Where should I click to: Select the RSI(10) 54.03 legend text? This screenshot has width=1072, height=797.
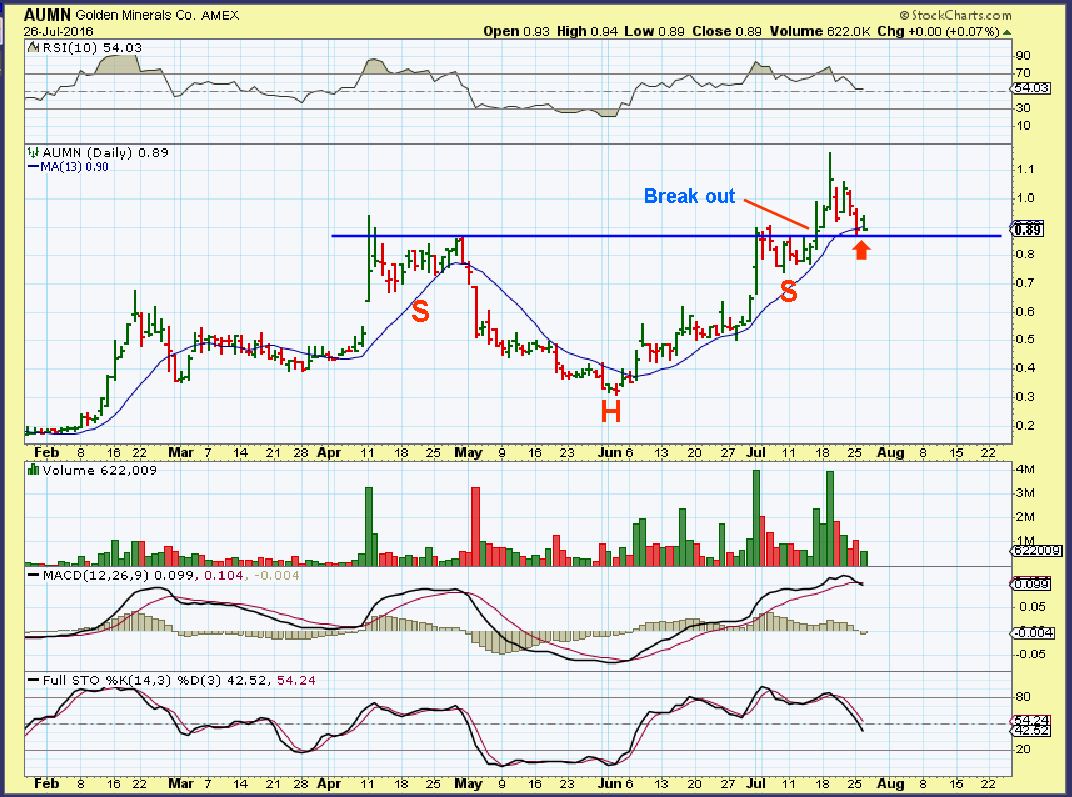click(90, 47)
